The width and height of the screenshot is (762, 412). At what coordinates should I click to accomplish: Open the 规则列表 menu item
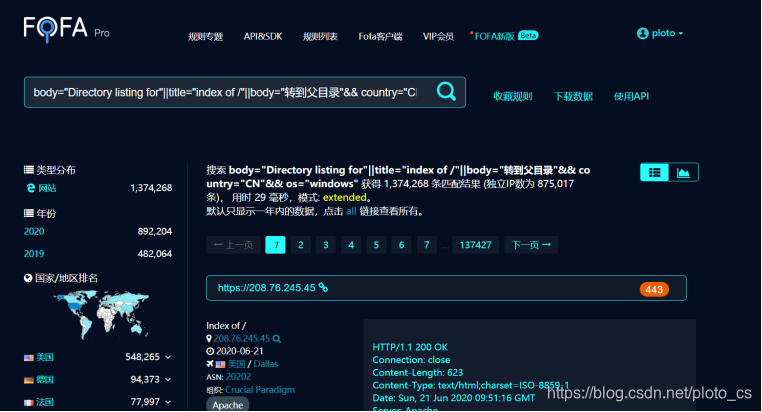[320, 36]
